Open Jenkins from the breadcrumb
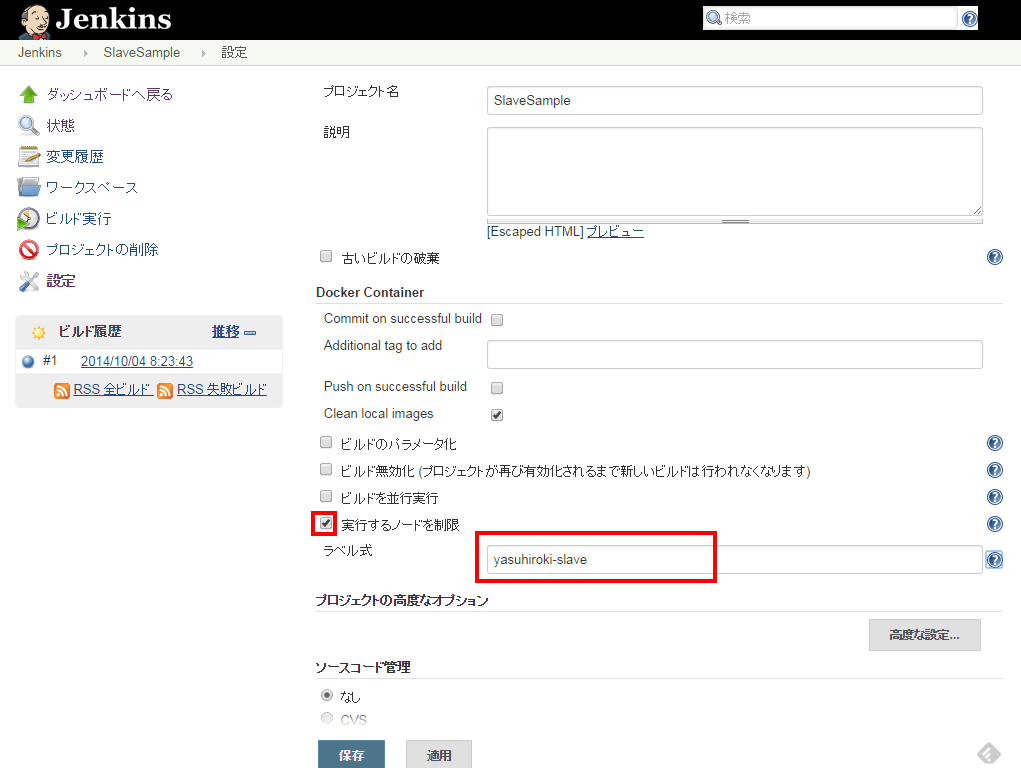Viewport: 1021px width, 768px height. coord(40,52)
